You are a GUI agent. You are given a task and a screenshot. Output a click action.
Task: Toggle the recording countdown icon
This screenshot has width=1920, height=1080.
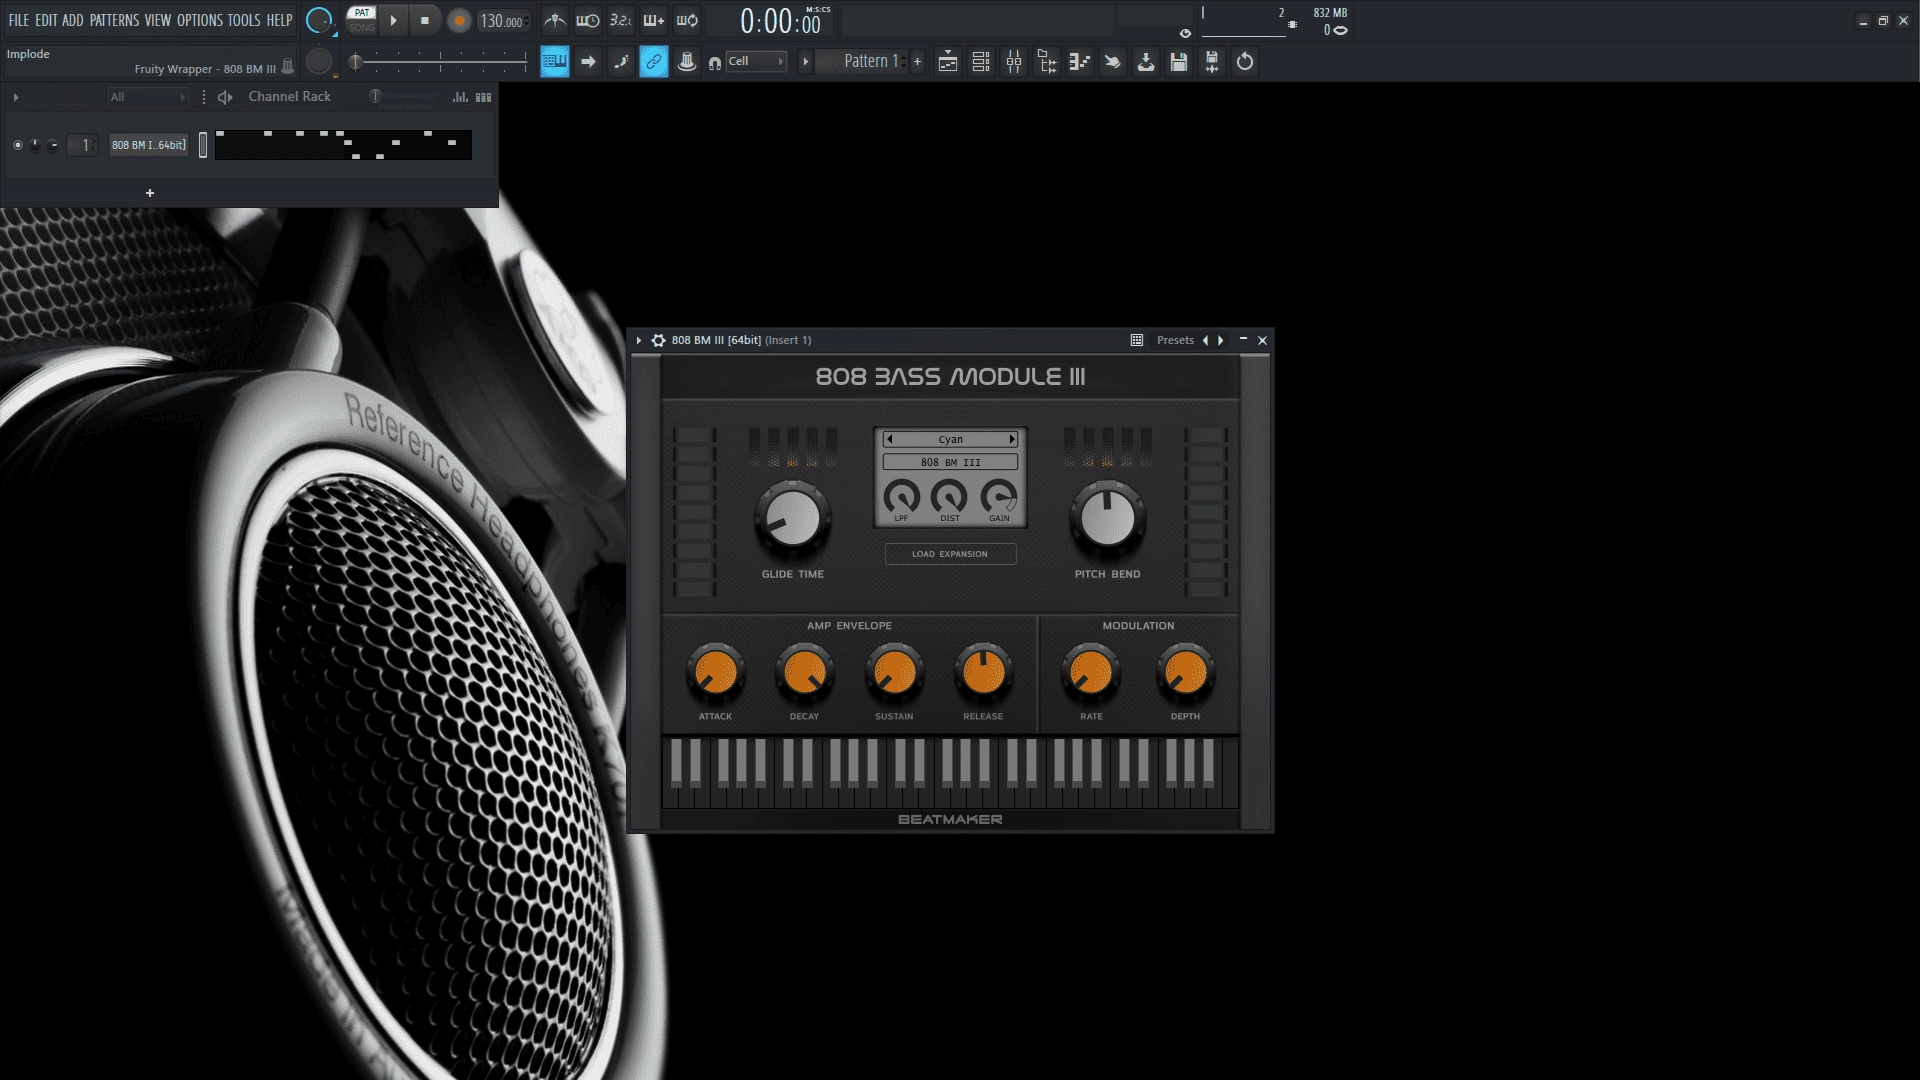coord(621,20)
